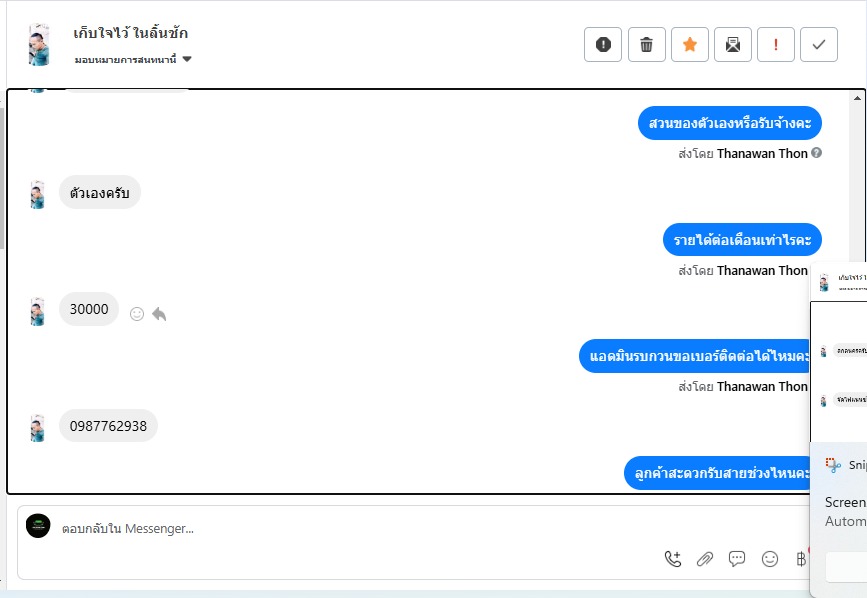The height and width of the screenshot is (598, 867).
Task: Mark conversation as unread with envelope icon
Action: (x=733, y=44)
